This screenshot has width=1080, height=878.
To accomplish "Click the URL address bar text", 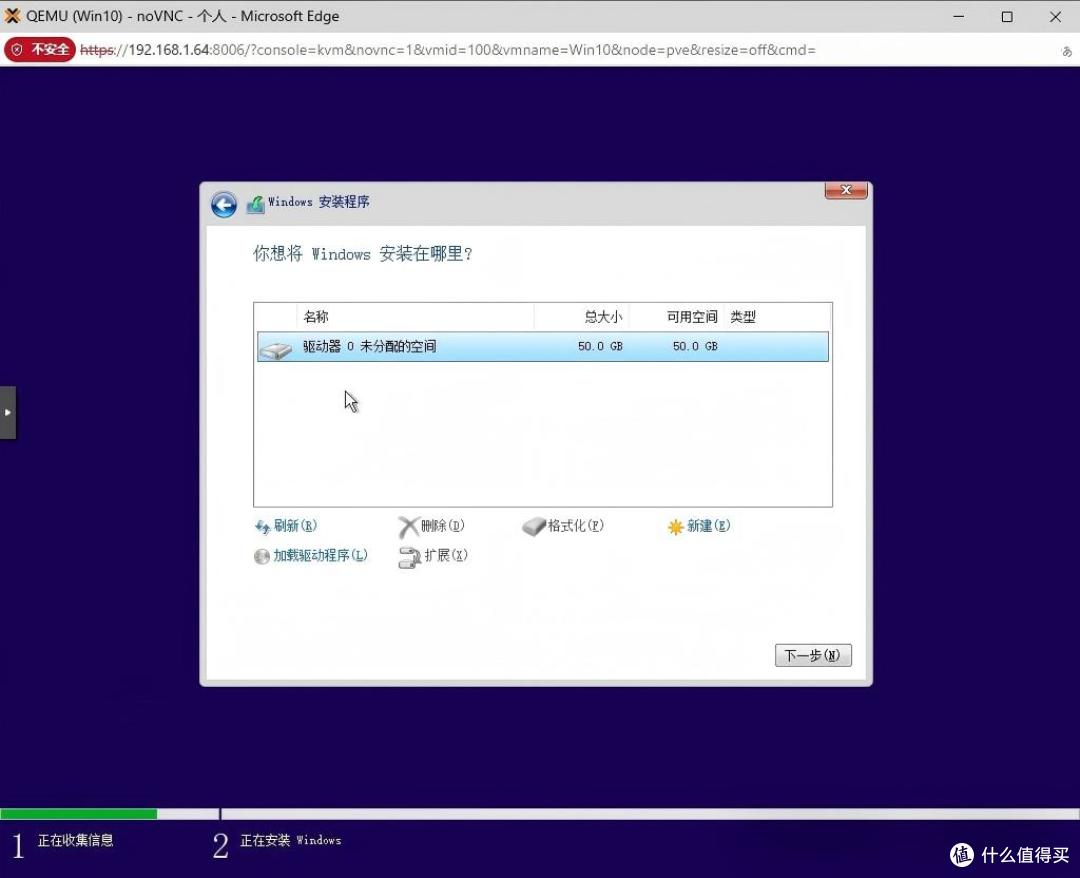I will [448, 50].
